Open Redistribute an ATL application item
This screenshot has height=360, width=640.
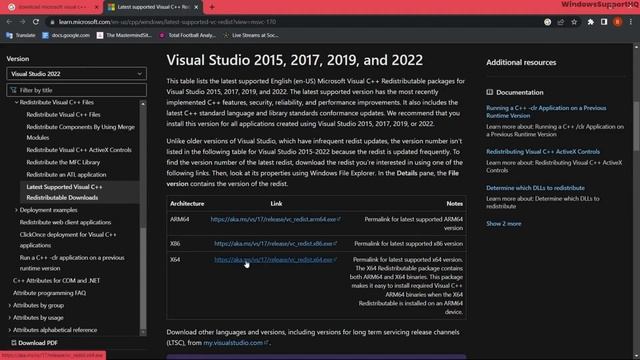[66, 174]
